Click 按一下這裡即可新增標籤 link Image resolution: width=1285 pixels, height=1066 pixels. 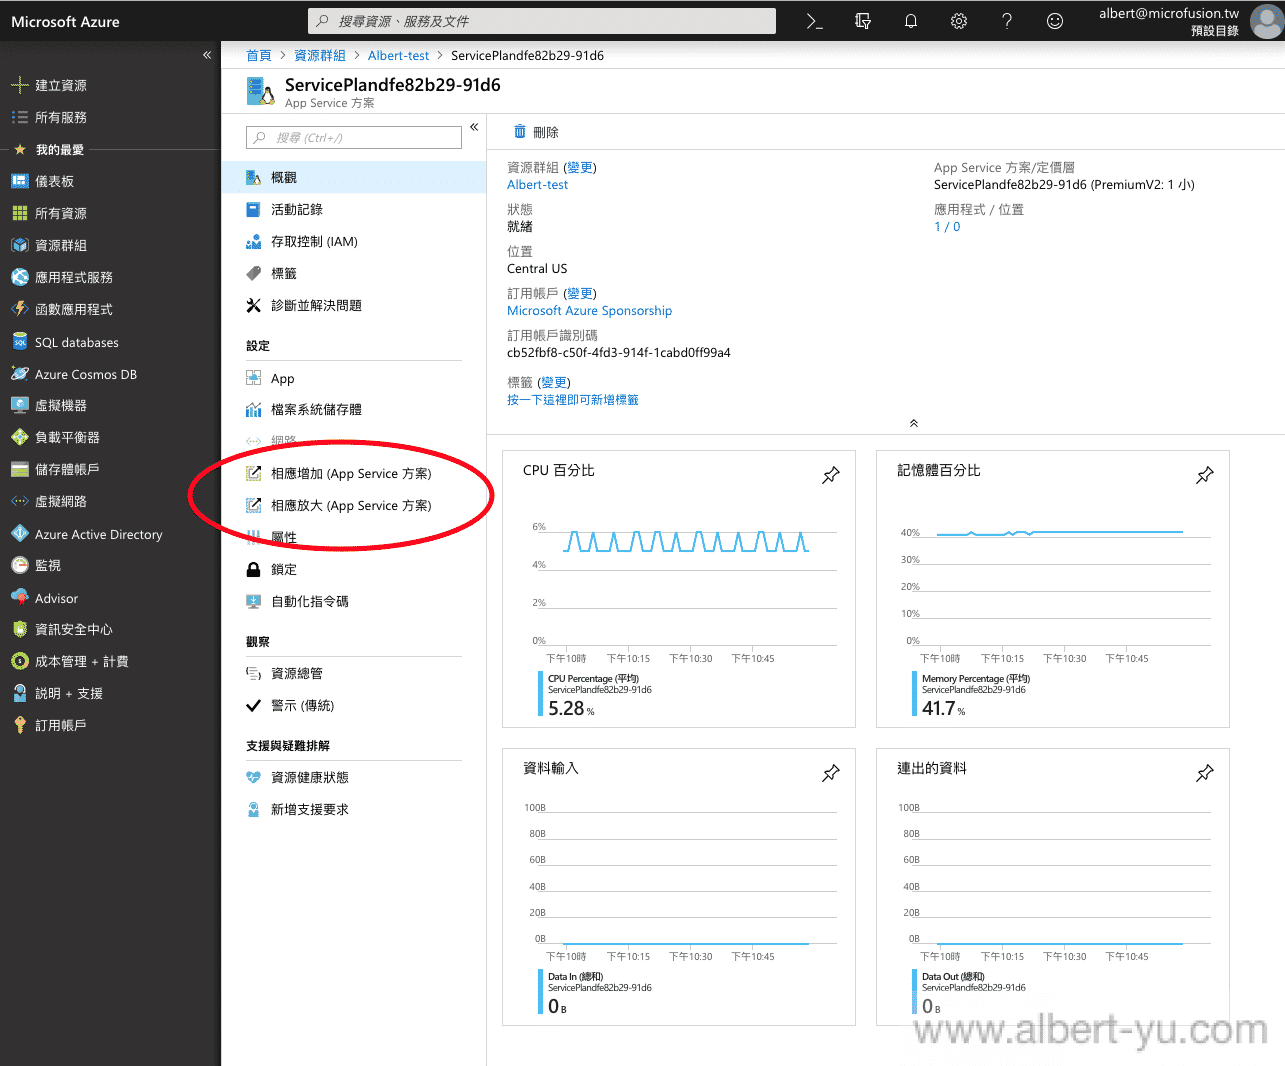(x=573, y=400)
